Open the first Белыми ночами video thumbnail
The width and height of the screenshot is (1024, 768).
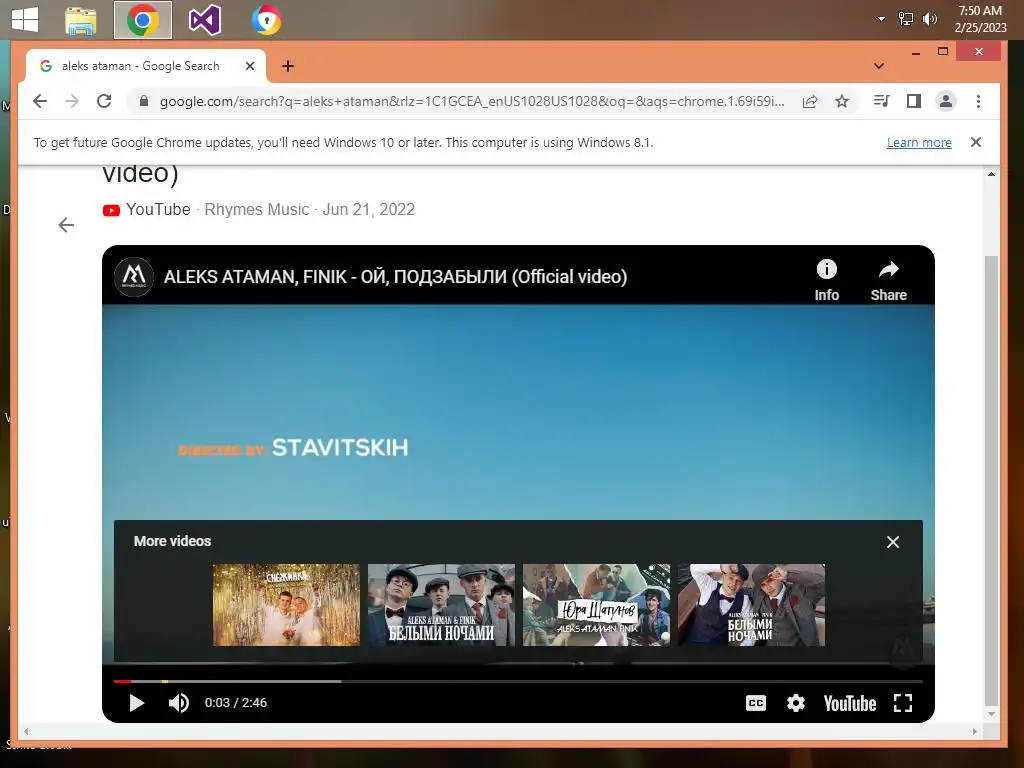pos(441,605)
